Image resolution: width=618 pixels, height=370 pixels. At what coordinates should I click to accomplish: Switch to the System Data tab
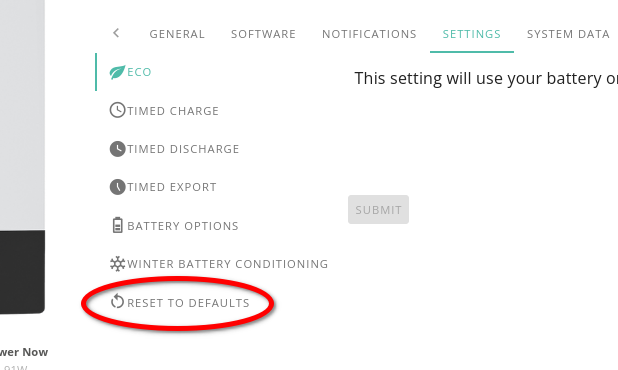(x=568, y=34)
